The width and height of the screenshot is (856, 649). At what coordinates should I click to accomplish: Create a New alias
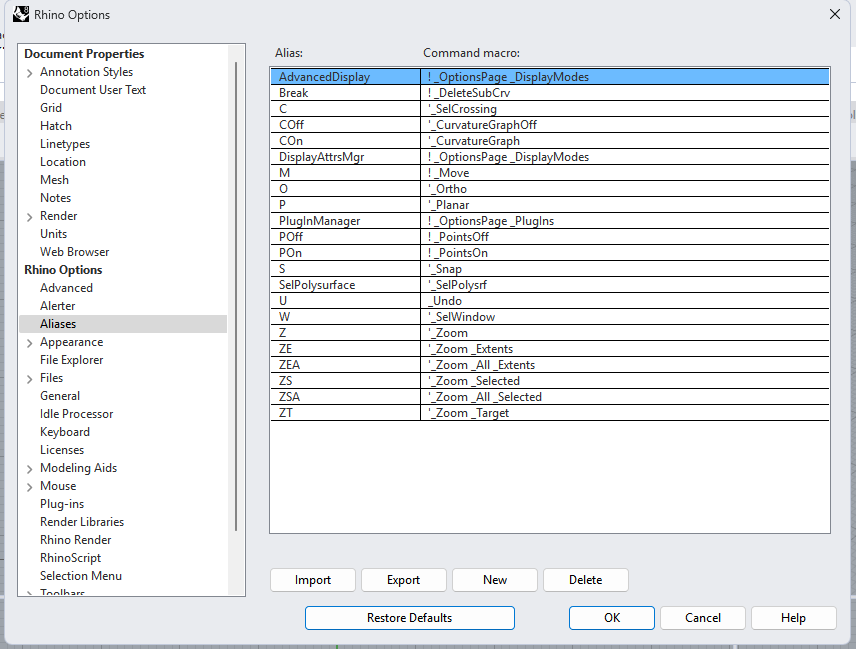pos(494,580)
